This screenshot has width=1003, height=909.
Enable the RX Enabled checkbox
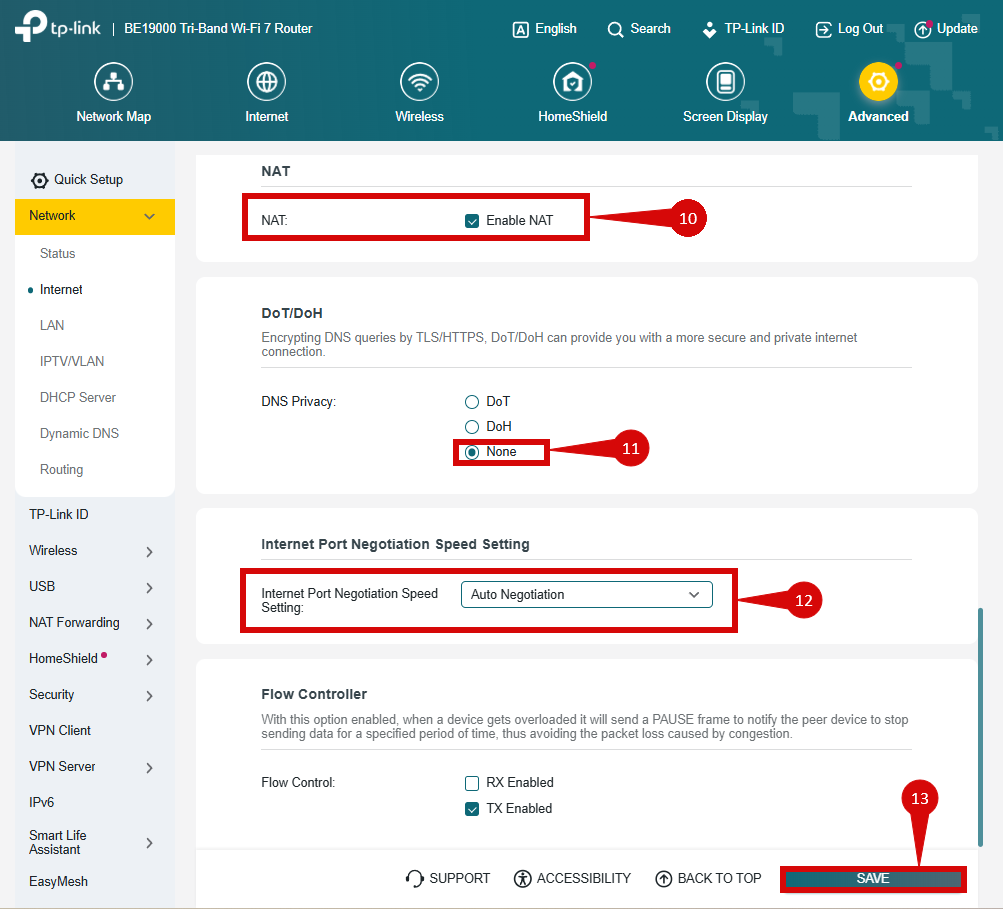pos(472,783)
